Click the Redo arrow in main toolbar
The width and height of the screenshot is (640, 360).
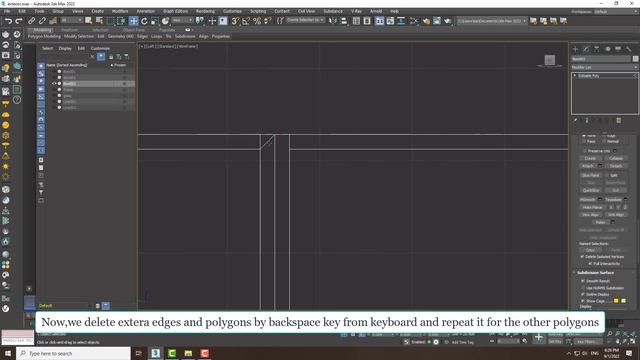[x=19, y=20]
